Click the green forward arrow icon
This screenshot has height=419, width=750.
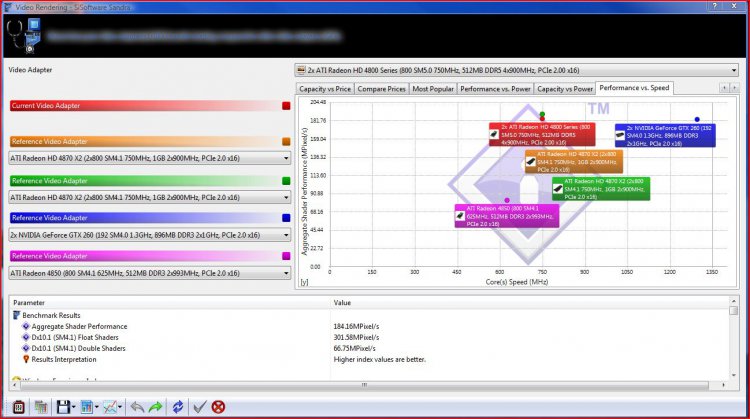(x=155, y=407)
